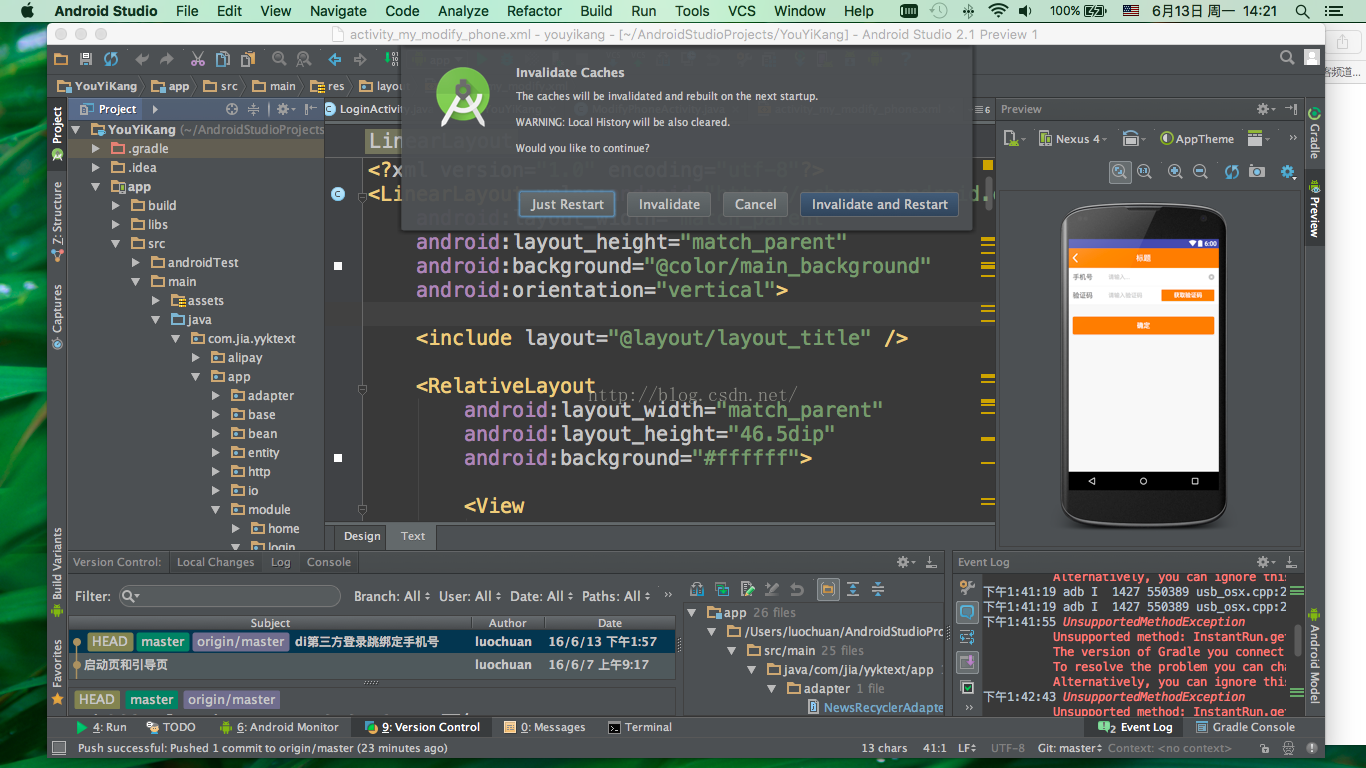Click the search icon at IDE top right
Image resolution: width=1366 pixels, height=768 pixels.
1288,59
